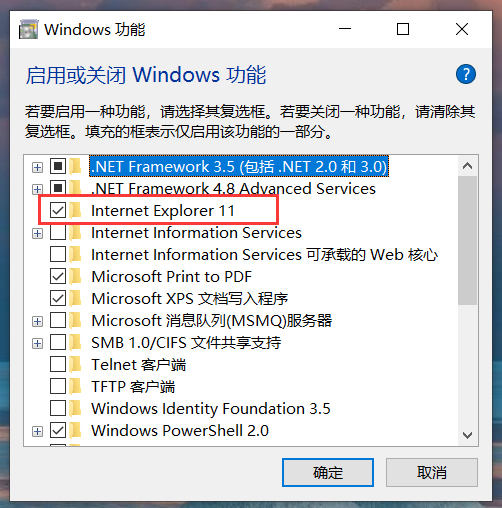The image size is (502, 508).
Task: Select the Windows PowerShell 2.0 entry
Action: 180,430
